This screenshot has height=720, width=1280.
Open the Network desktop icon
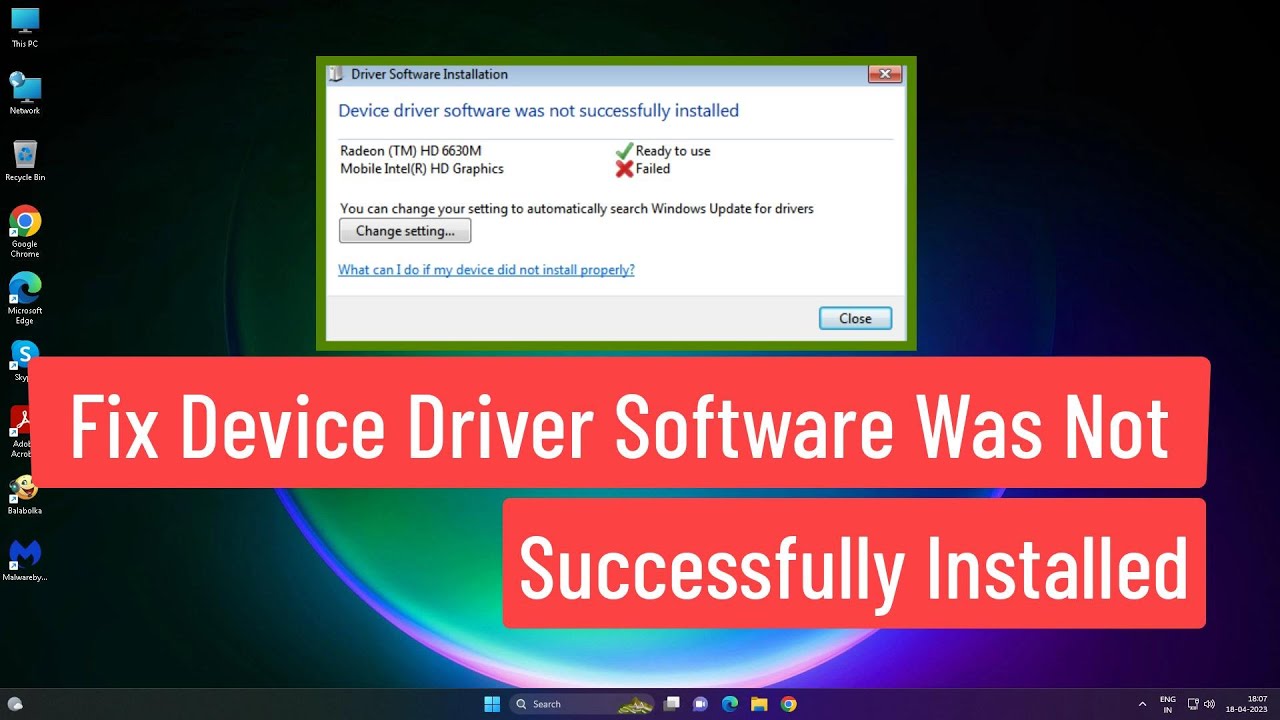tap(25, 93)
